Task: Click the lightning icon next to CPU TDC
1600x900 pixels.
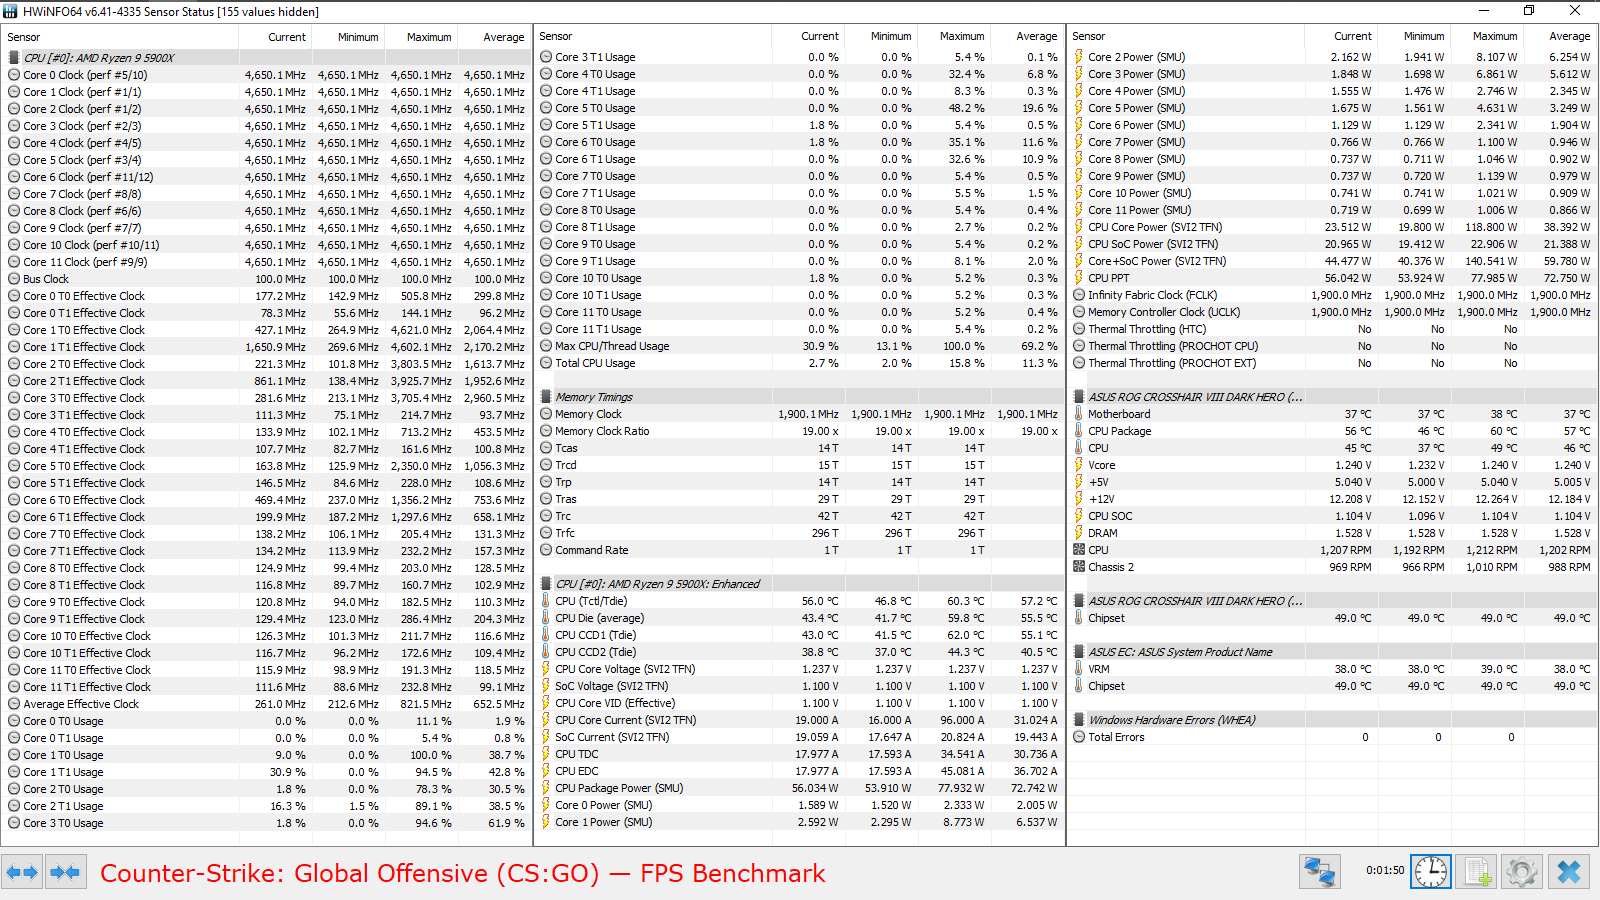Action: pos(546,754)
